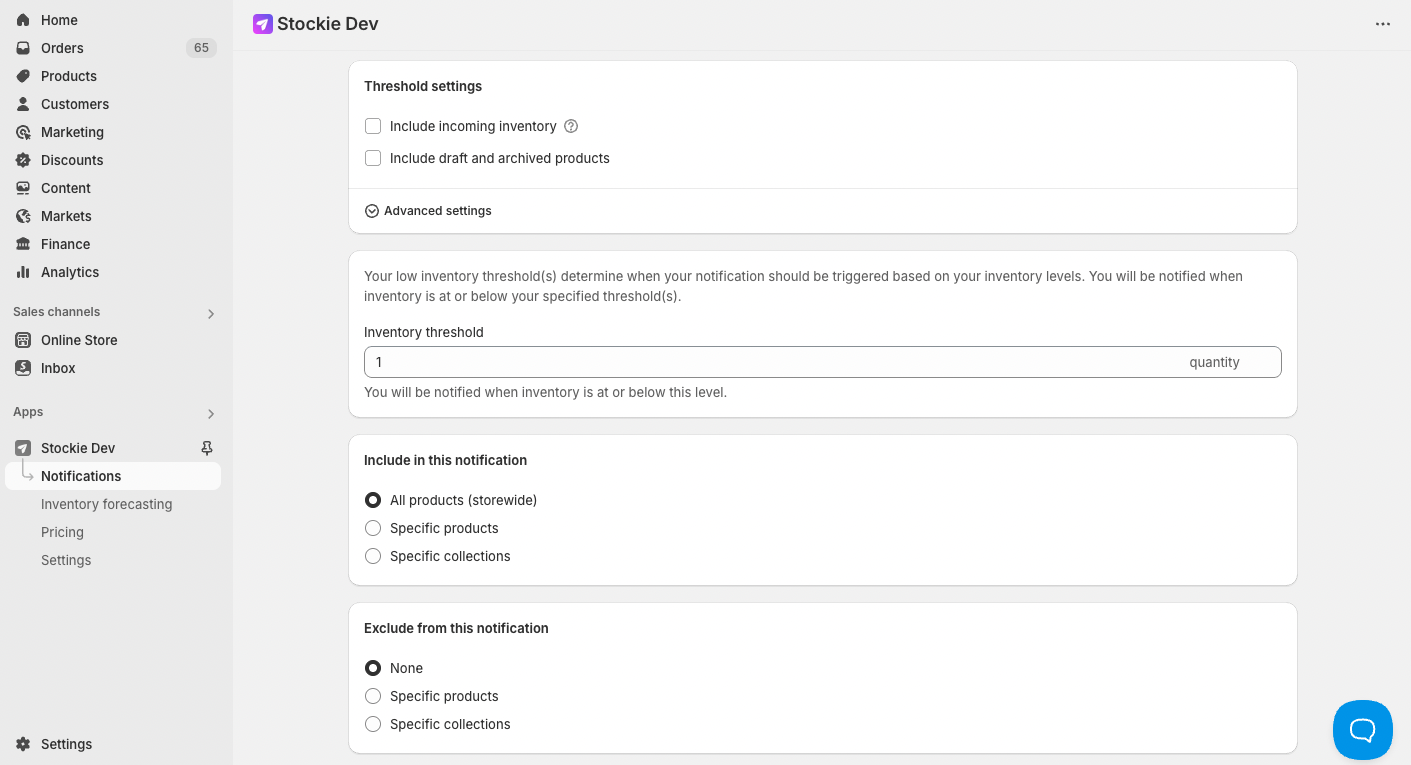Viewport: 1411px width, 765px height.
Task: Click the Home house icon in sidebar
Action: click(x=23, y=20)
